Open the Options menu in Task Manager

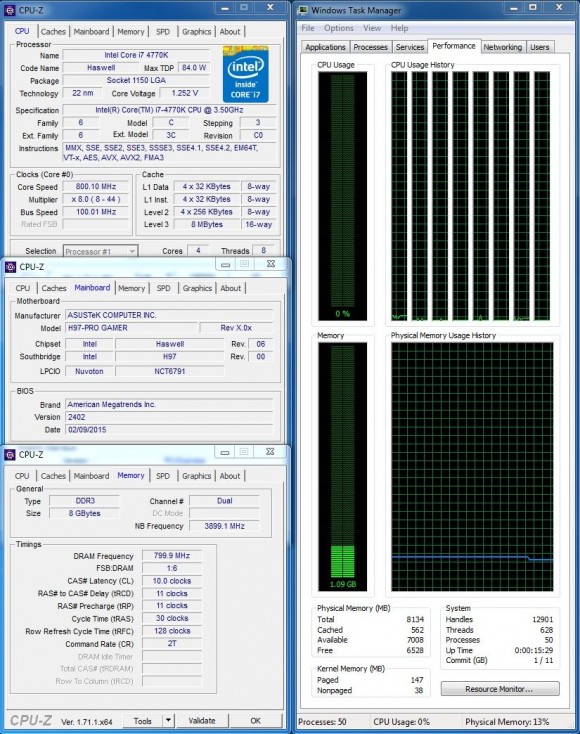point(339,28)
